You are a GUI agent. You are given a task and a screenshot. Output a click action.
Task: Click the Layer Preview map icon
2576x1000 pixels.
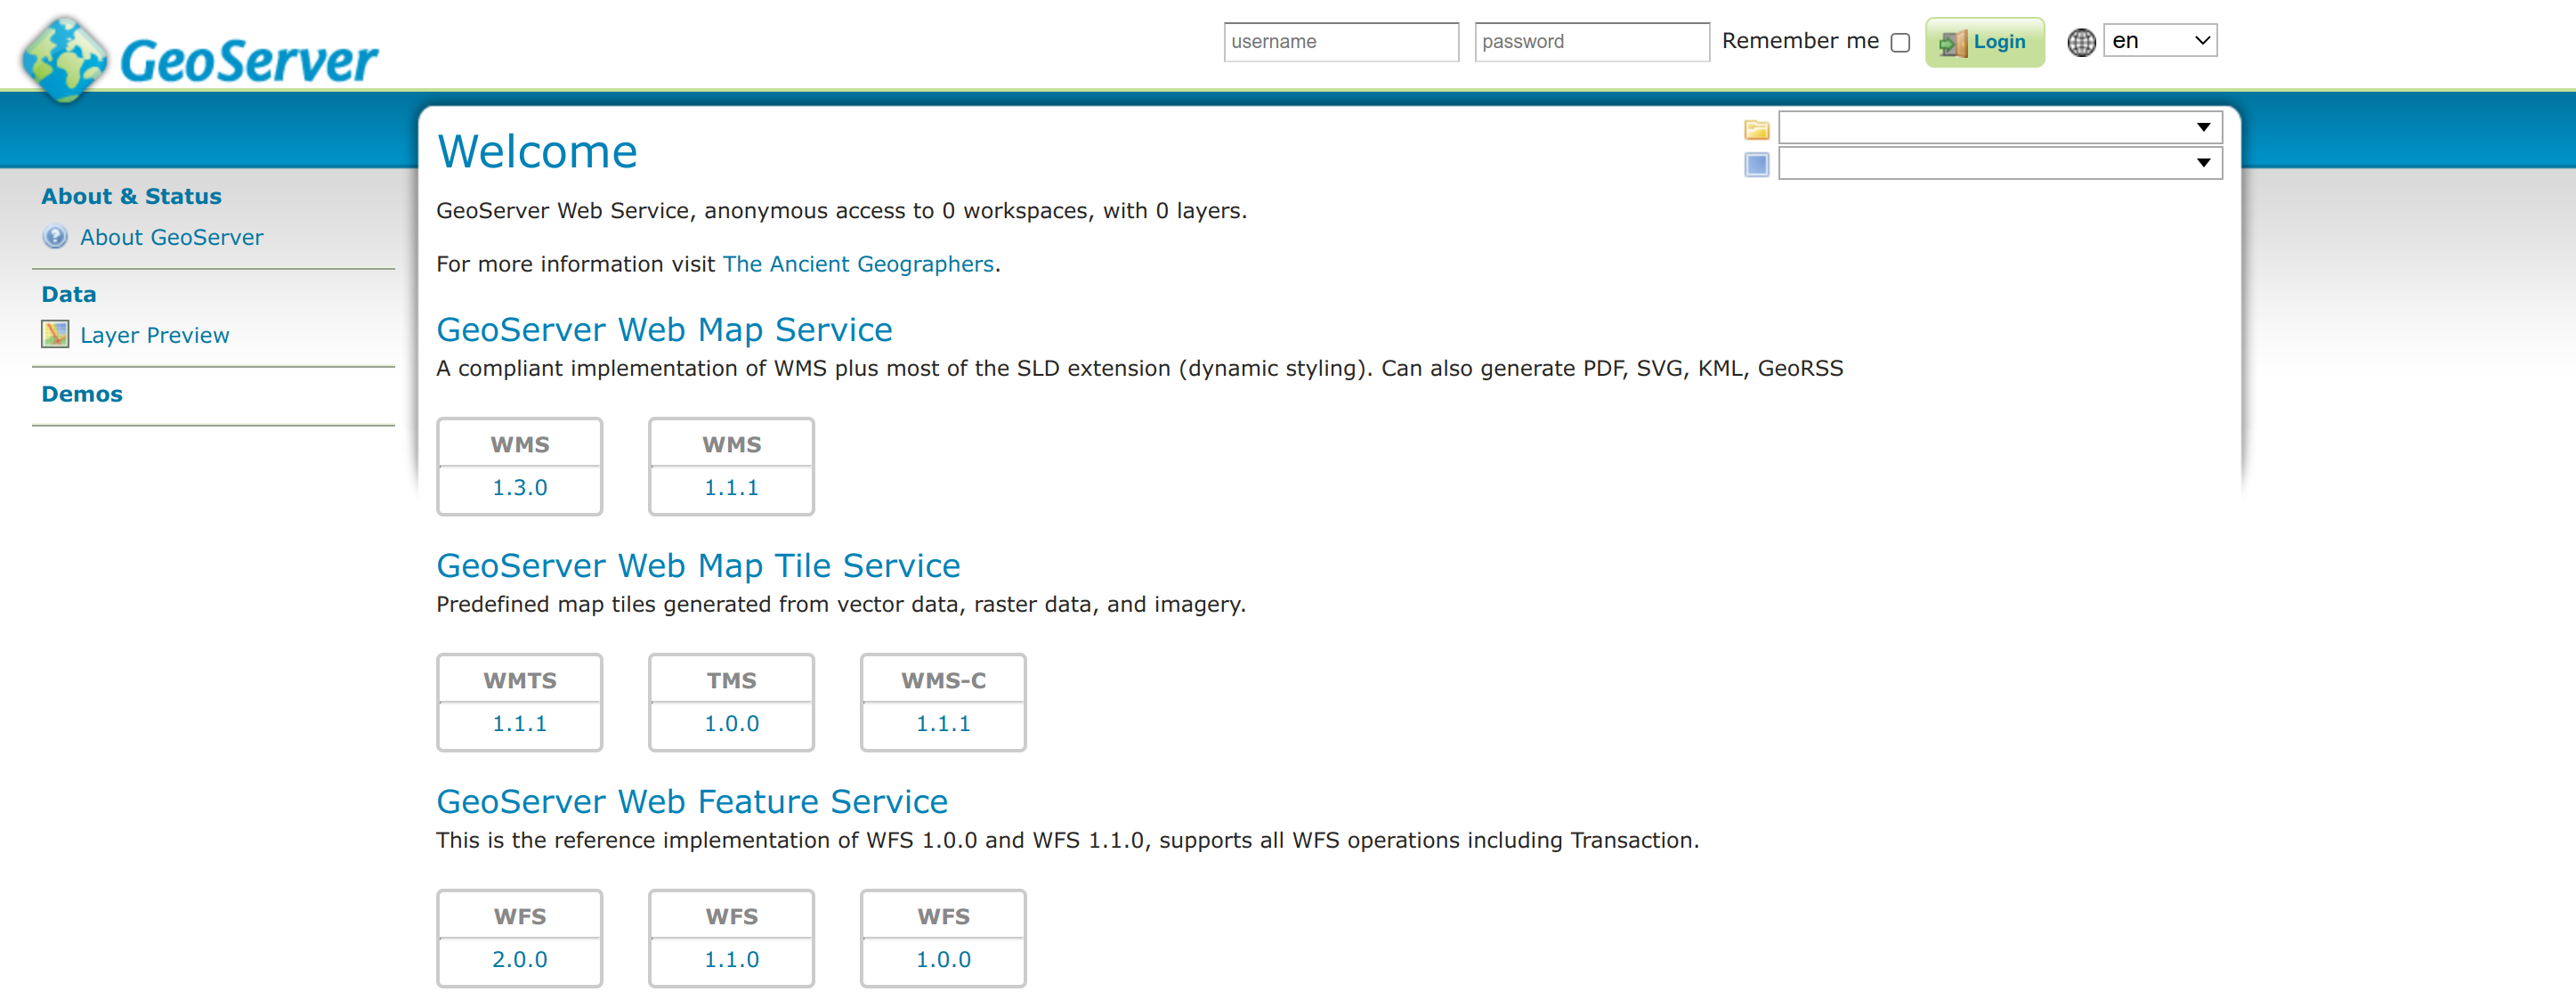tap(55, 334)
